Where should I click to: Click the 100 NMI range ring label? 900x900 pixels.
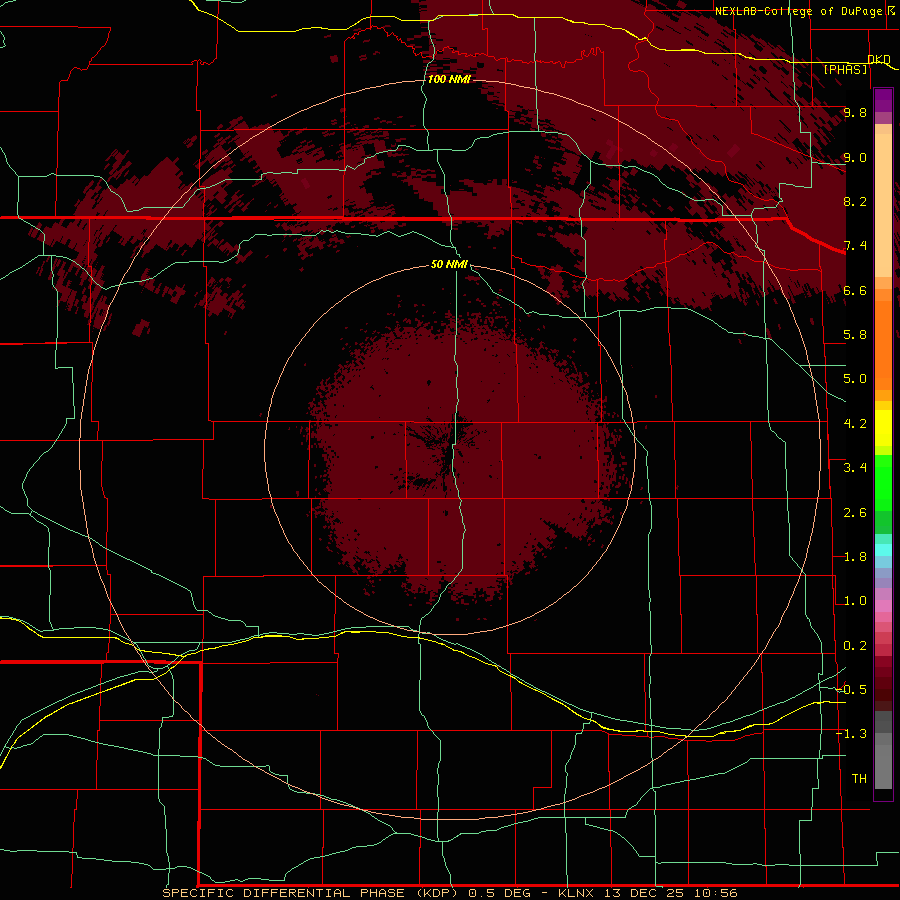(449, 79)
